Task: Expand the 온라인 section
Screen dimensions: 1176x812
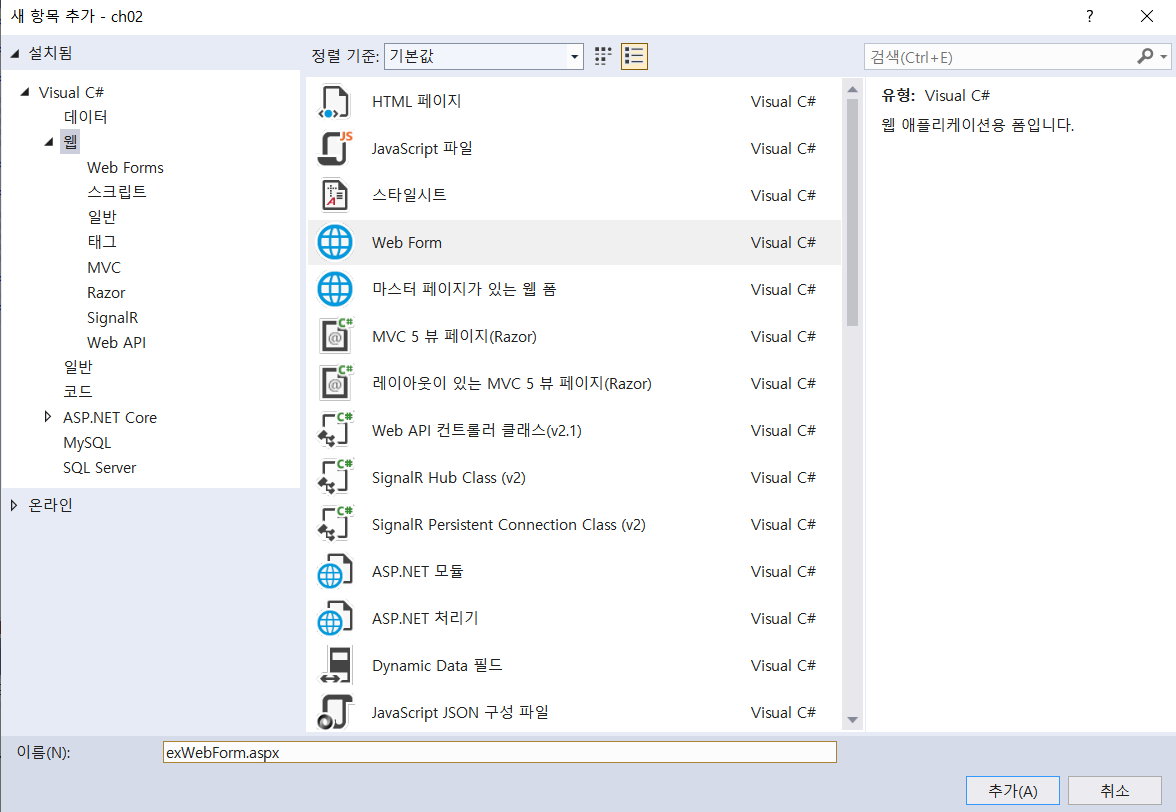Action: tap(14, 505)
